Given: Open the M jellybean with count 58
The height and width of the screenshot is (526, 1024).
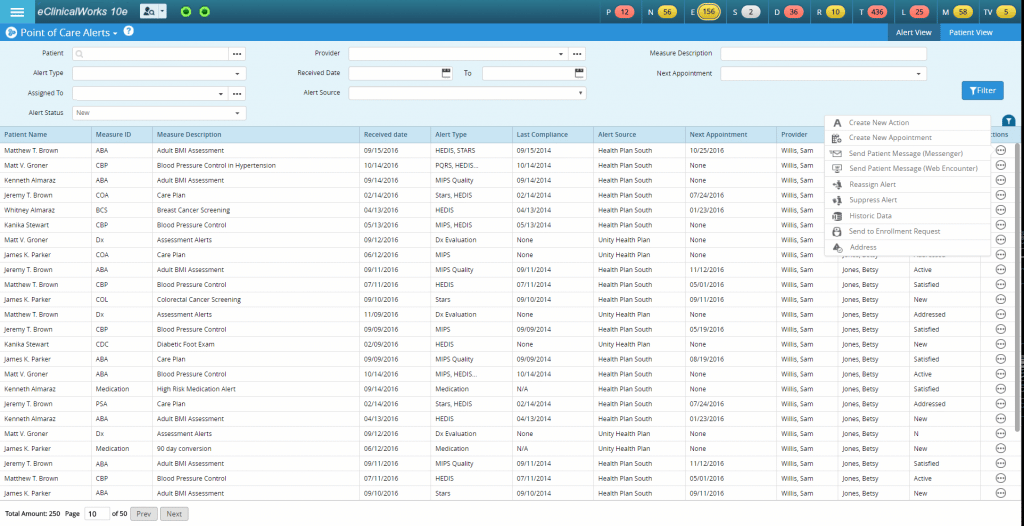Looking at the screenshot, I should click(962, 12).
